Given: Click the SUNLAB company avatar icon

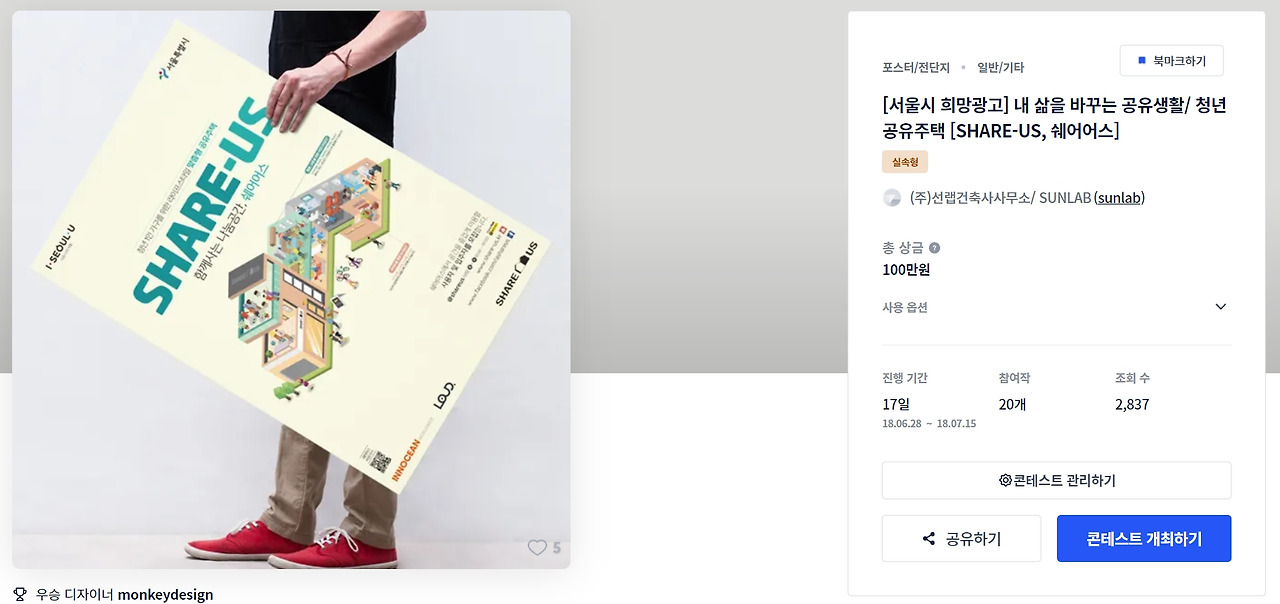Looking at the screenshot, I should (x=892, y=198).
